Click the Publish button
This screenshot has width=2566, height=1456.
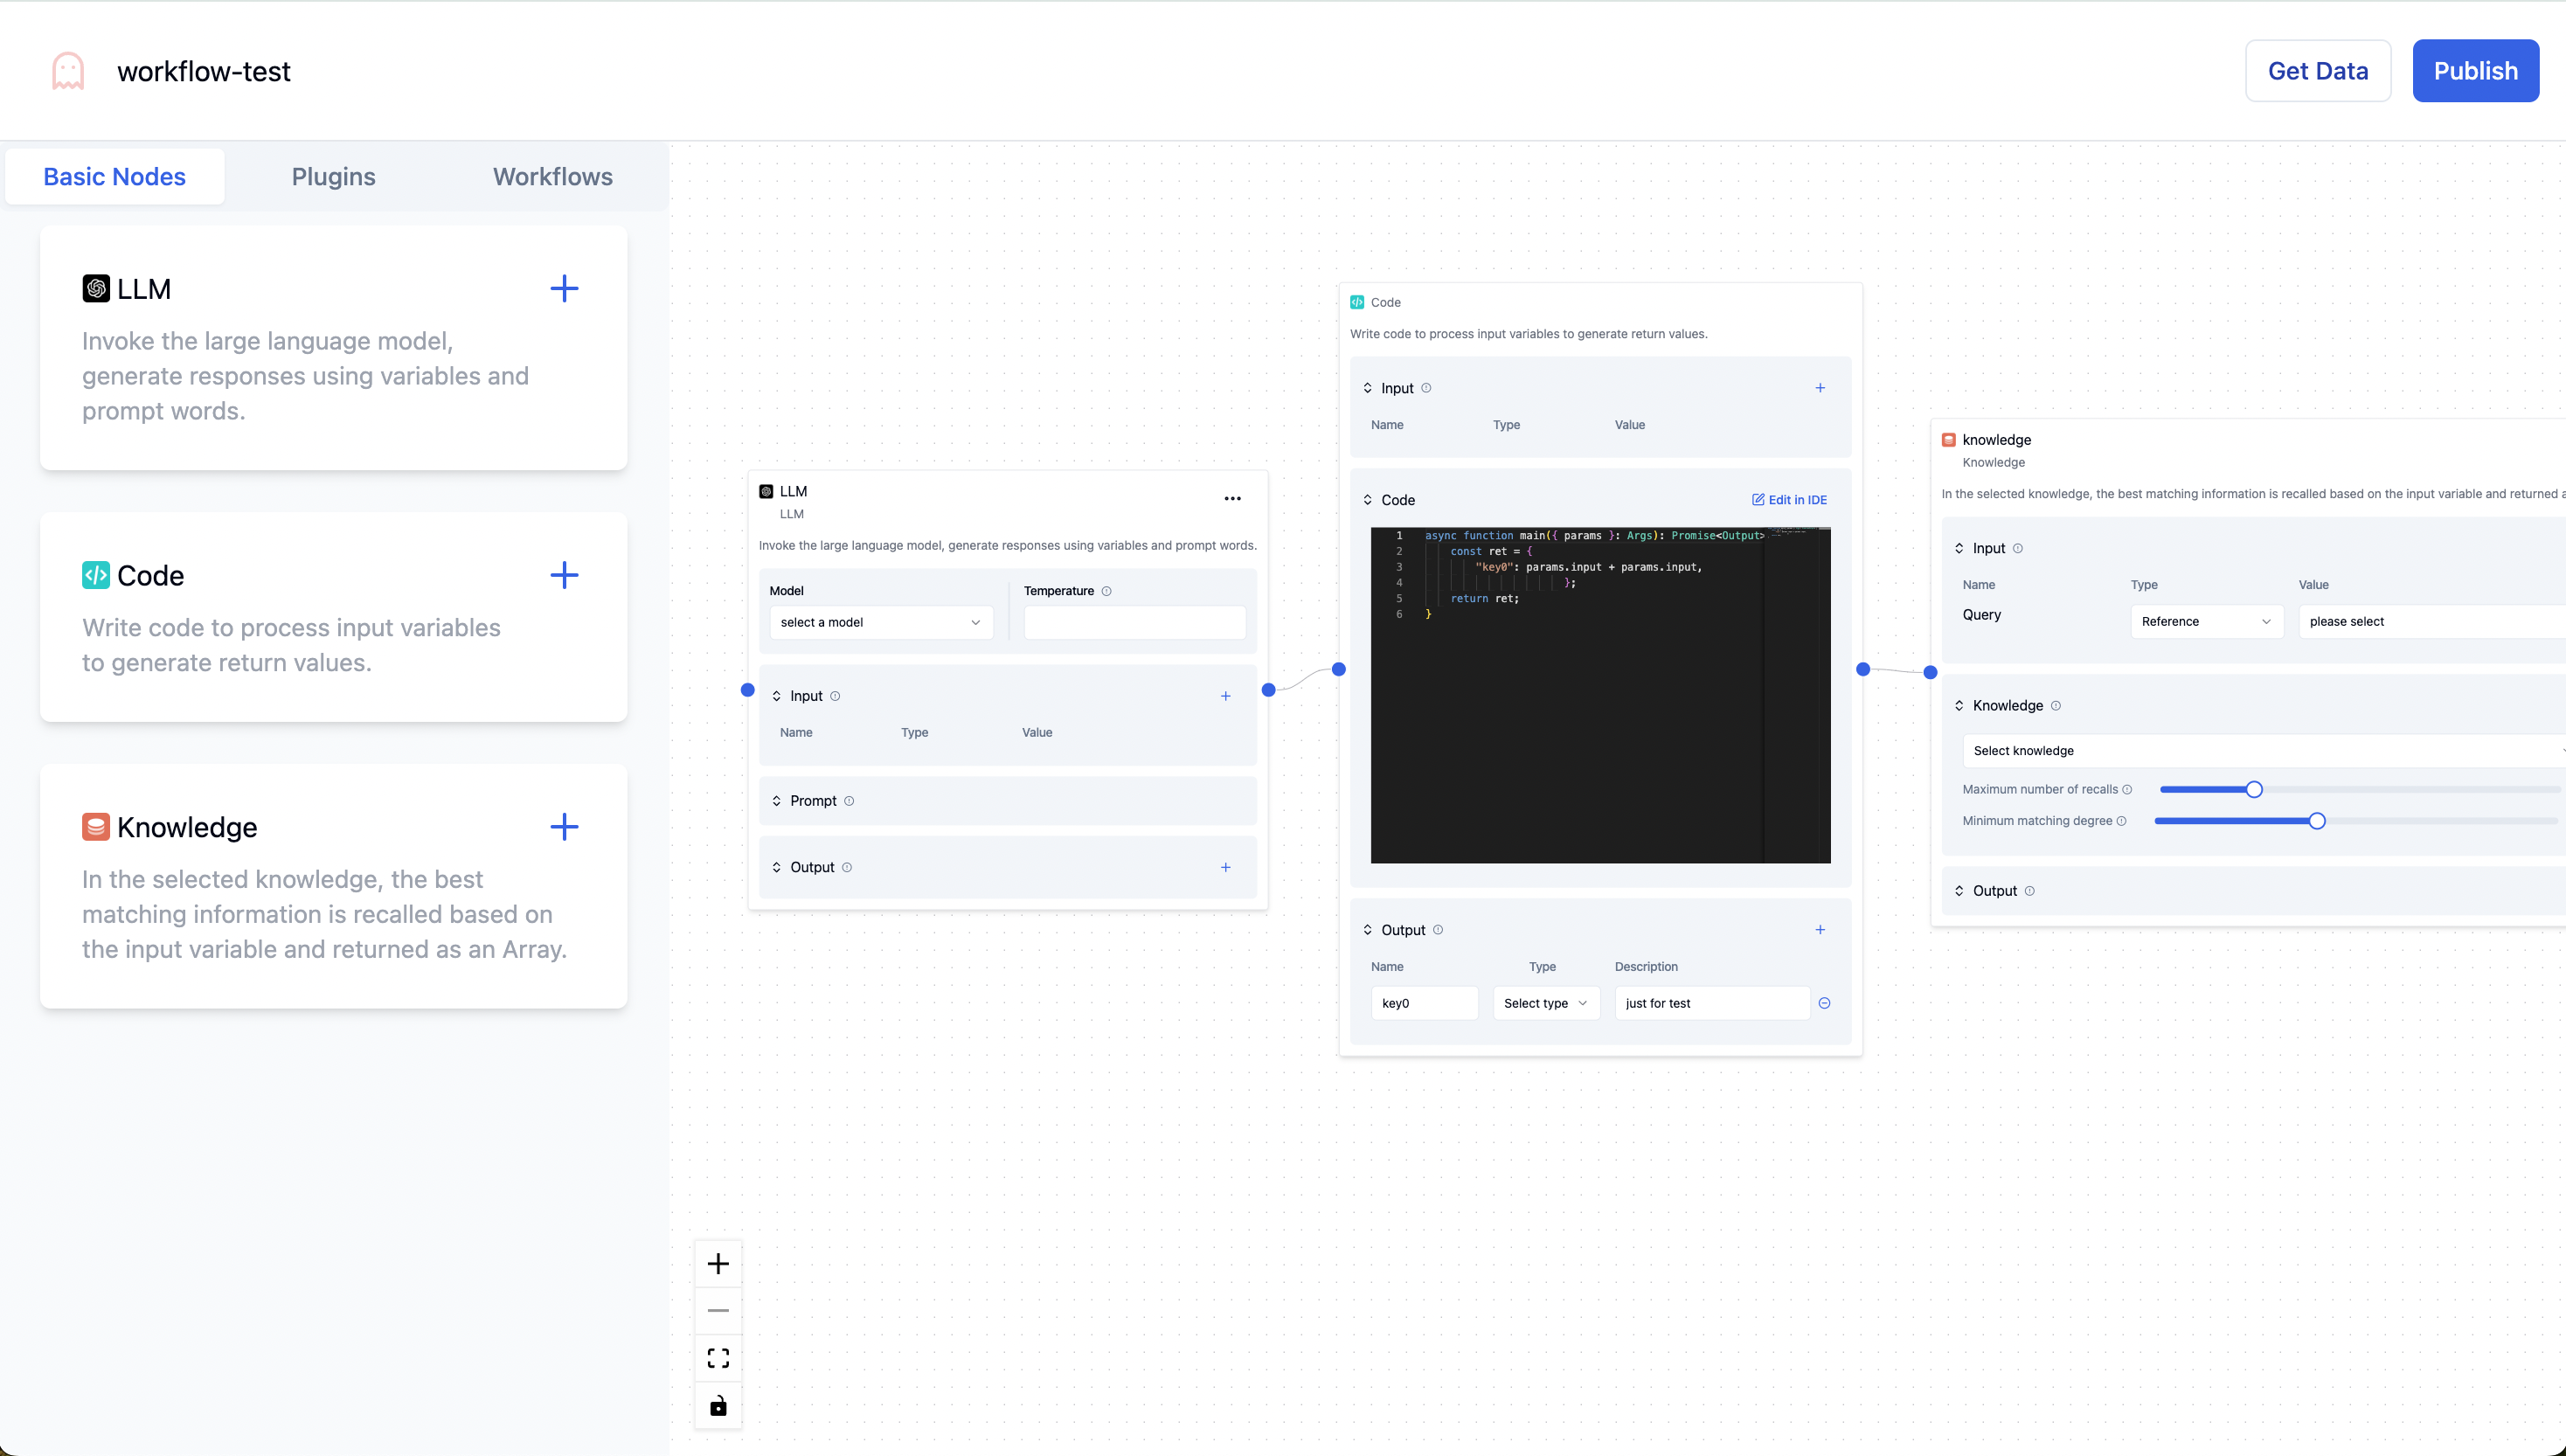click(2475, 71)
